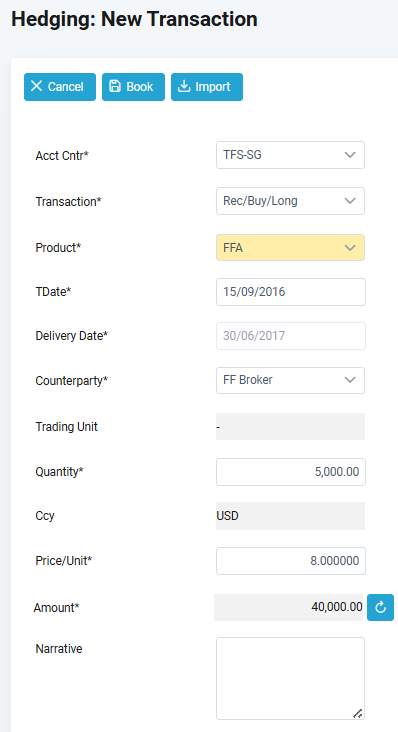
Task: Open the Product FFA dropdown
Action: [x=290, y=247]
